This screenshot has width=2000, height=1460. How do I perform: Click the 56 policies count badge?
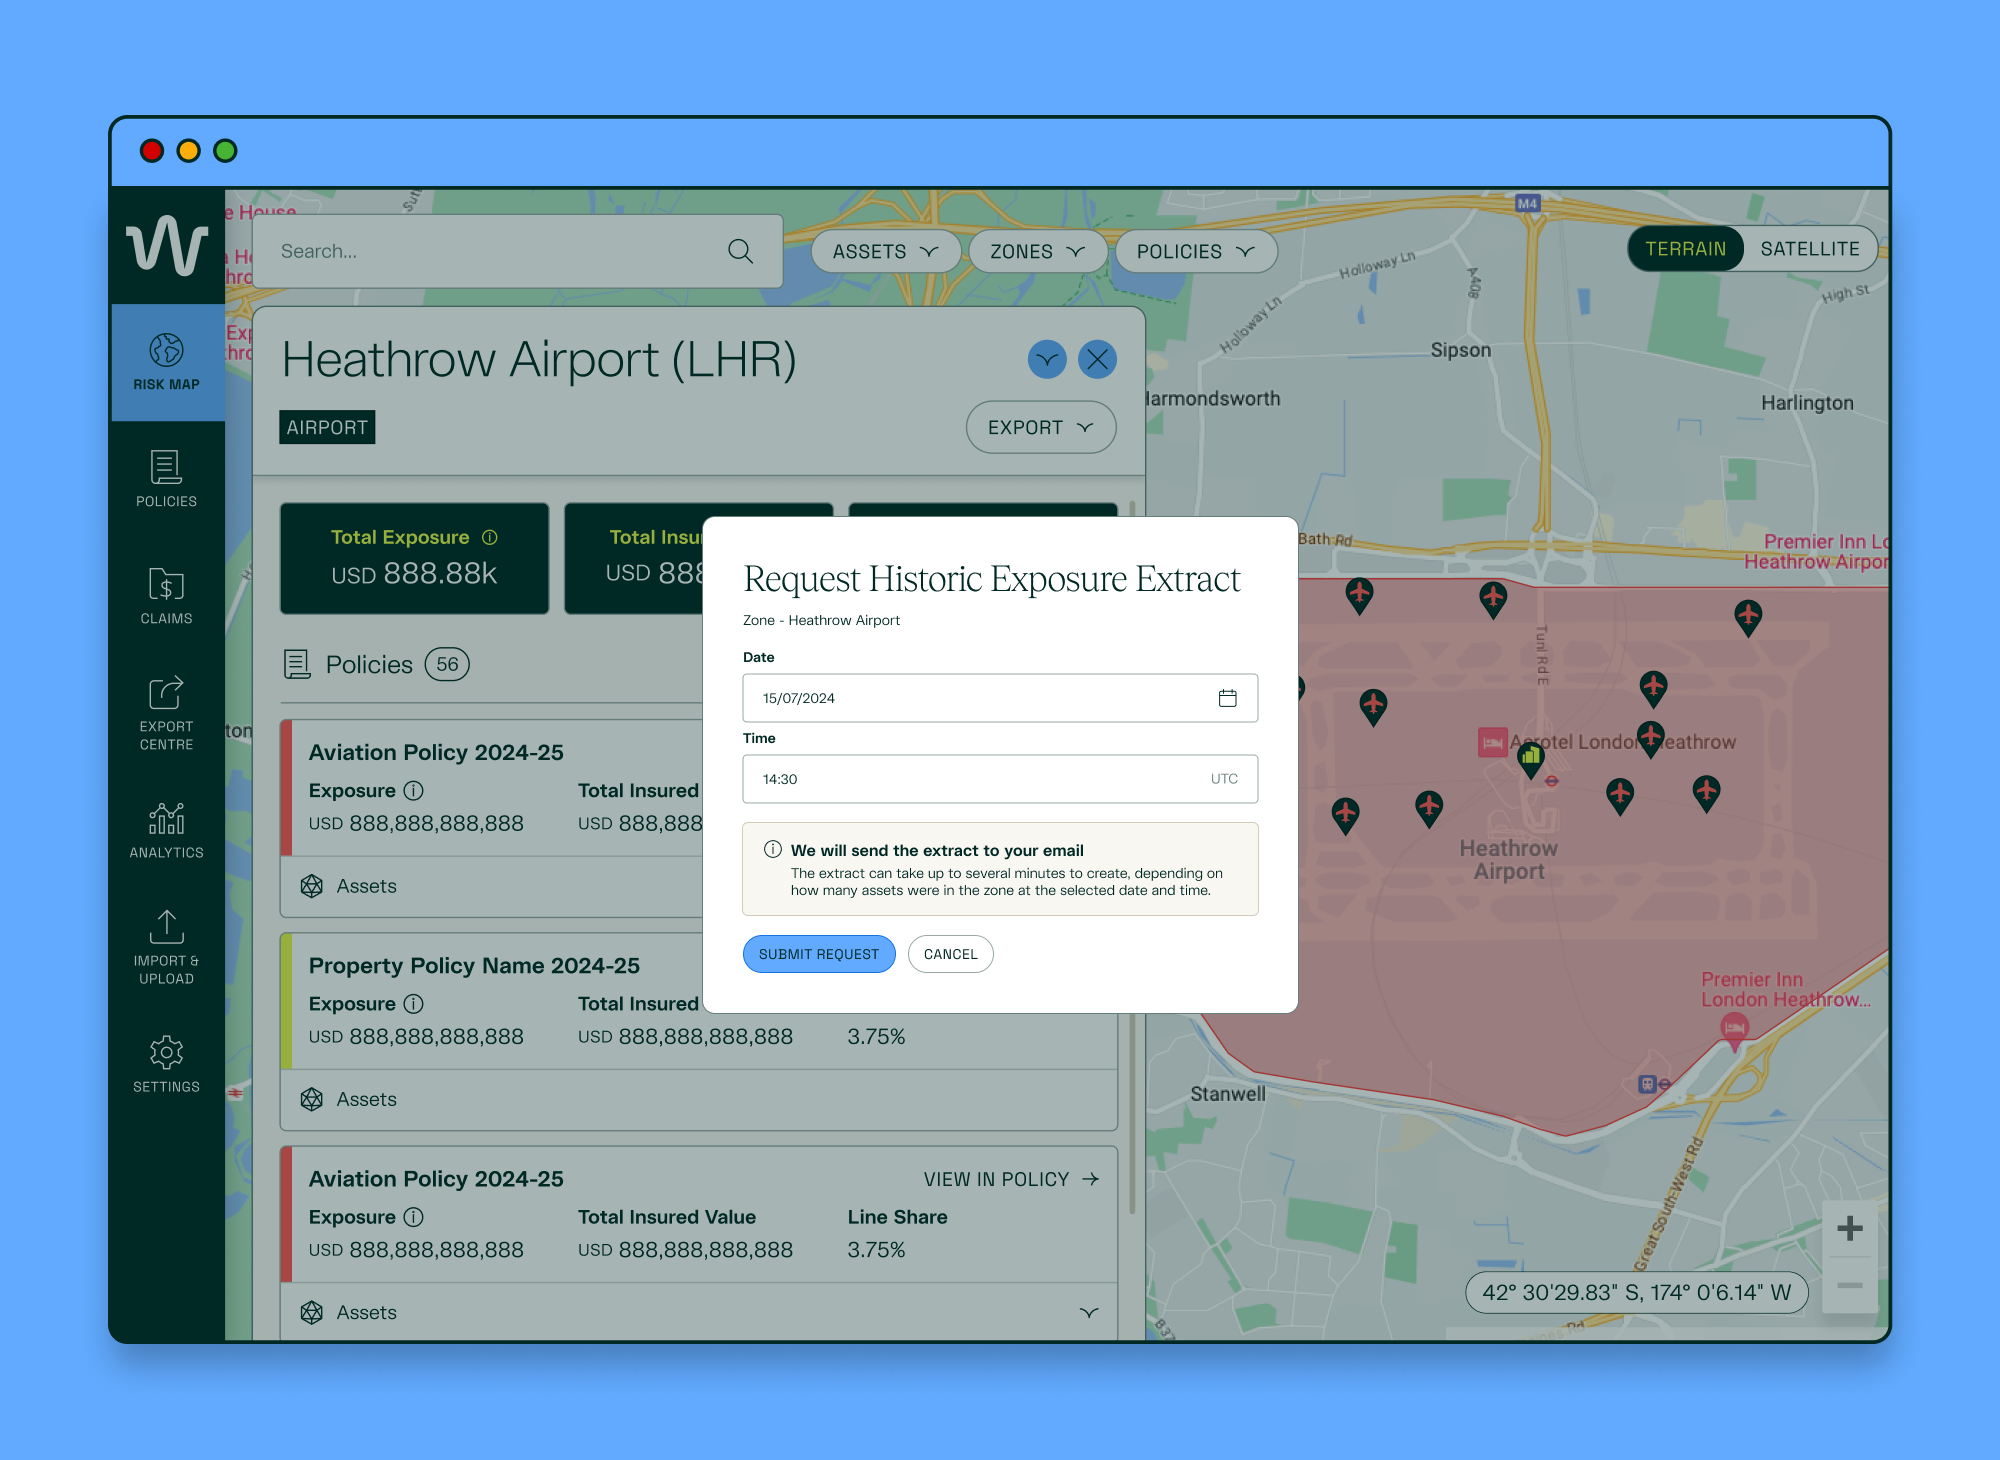[447, 664]
